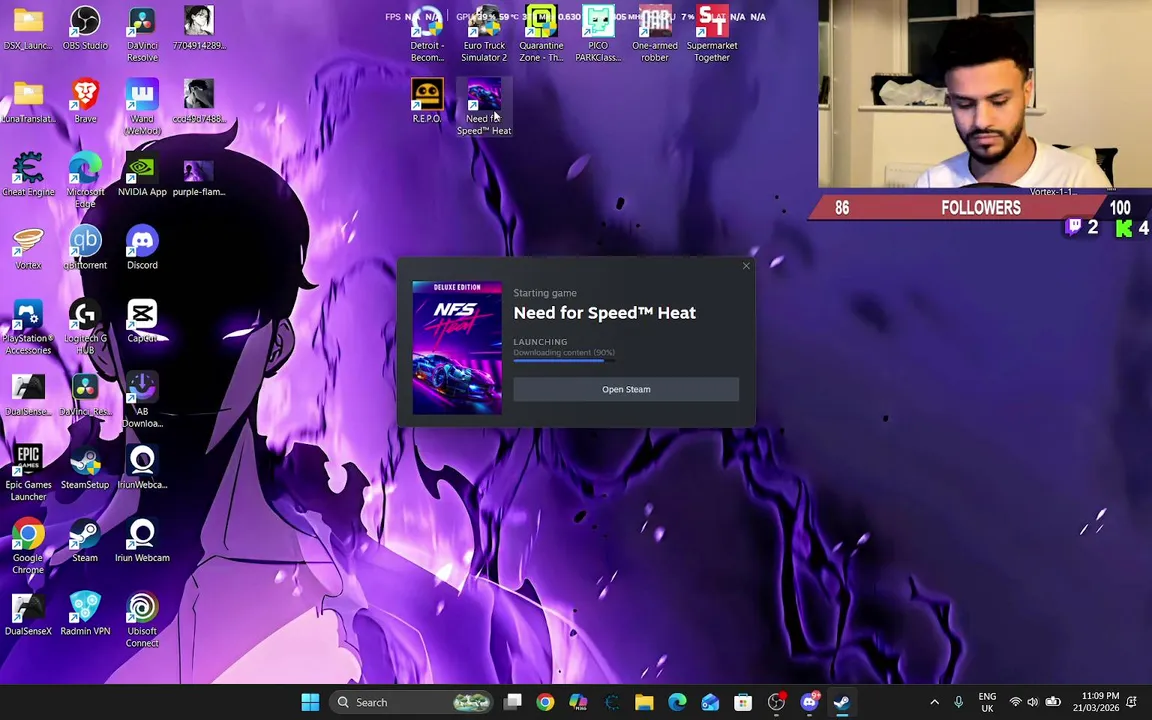1152x720 pixels.
Task: Click the NFS Heat cover art thumbnail
Action: [x=457, y=348]
